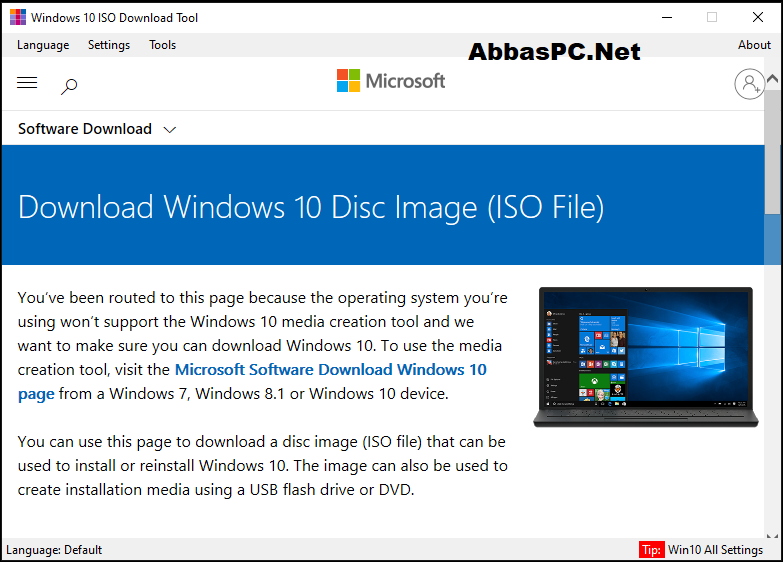783x562 pixels.
Task: Expand the Software Download dropdown
Action: (x=97, y=129)
